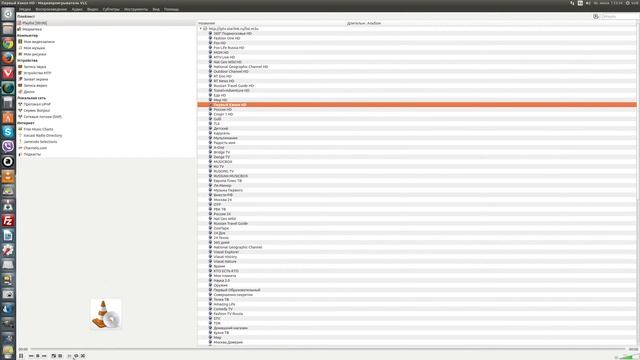Open extended settings button in controls
The width and height of the screenshot is (640, 360).
click(x=60, y=356)
